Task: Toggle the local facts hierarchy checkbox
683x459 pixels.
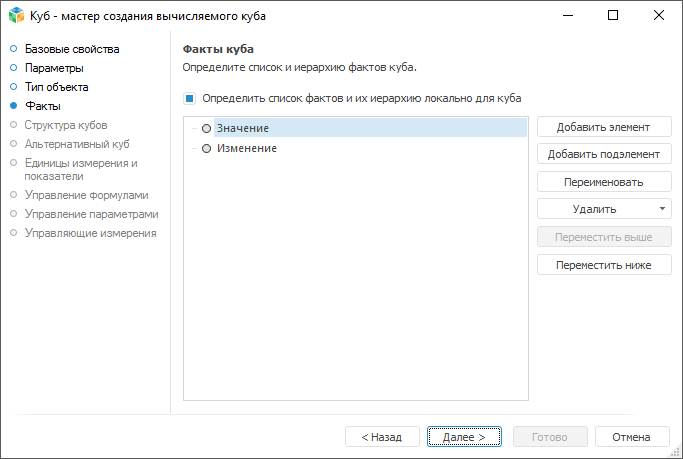Action: coord(189,99)
